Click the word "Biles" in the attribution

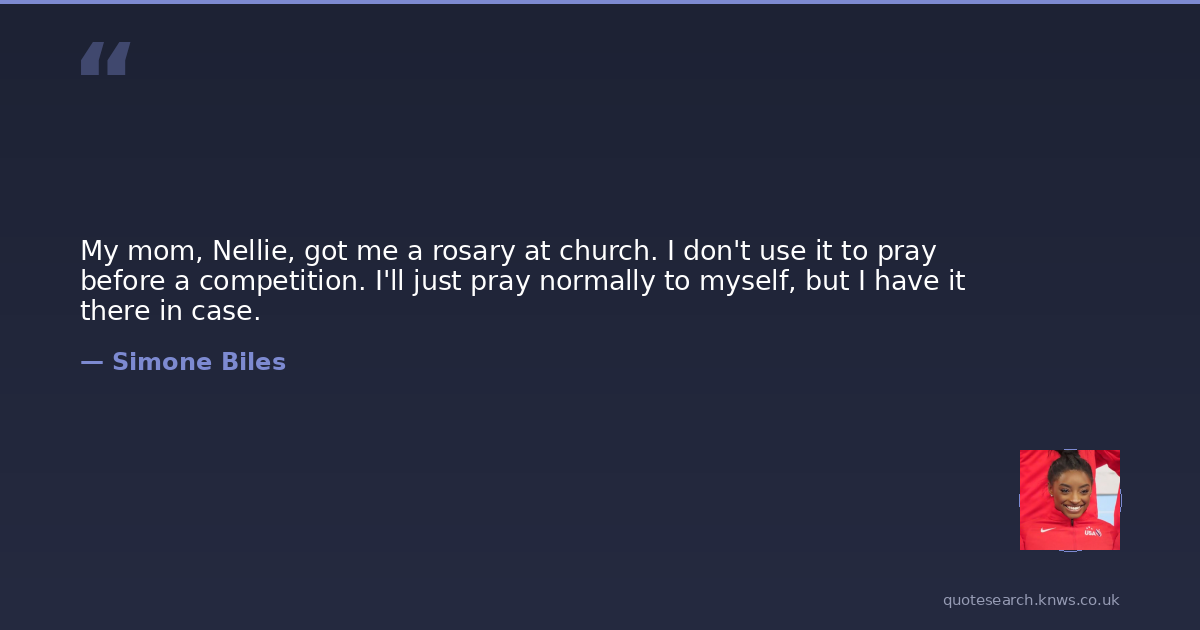pyautogui.click(x=253, y=362)
